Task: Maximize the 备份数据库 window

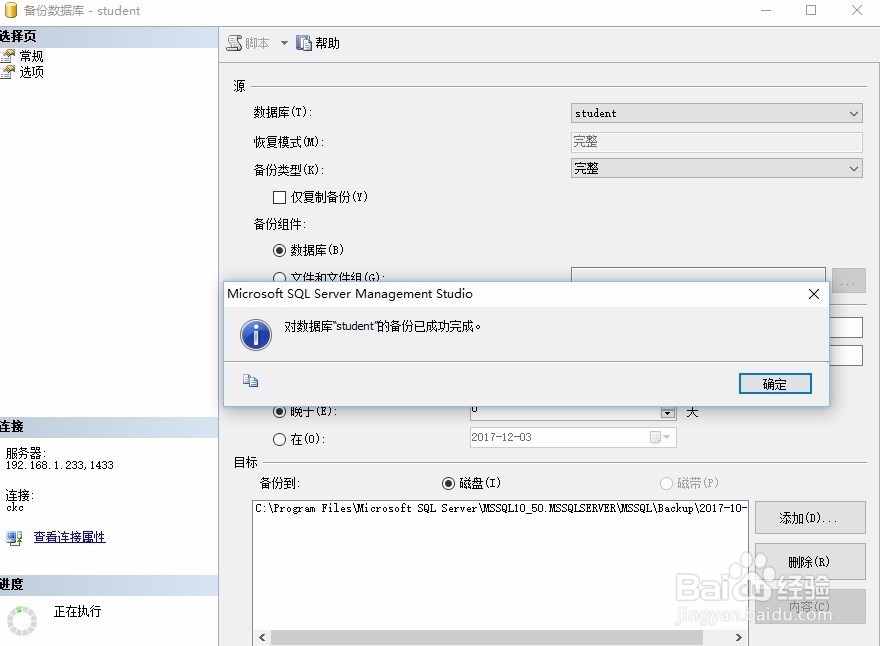Action: tap(811, 10)
